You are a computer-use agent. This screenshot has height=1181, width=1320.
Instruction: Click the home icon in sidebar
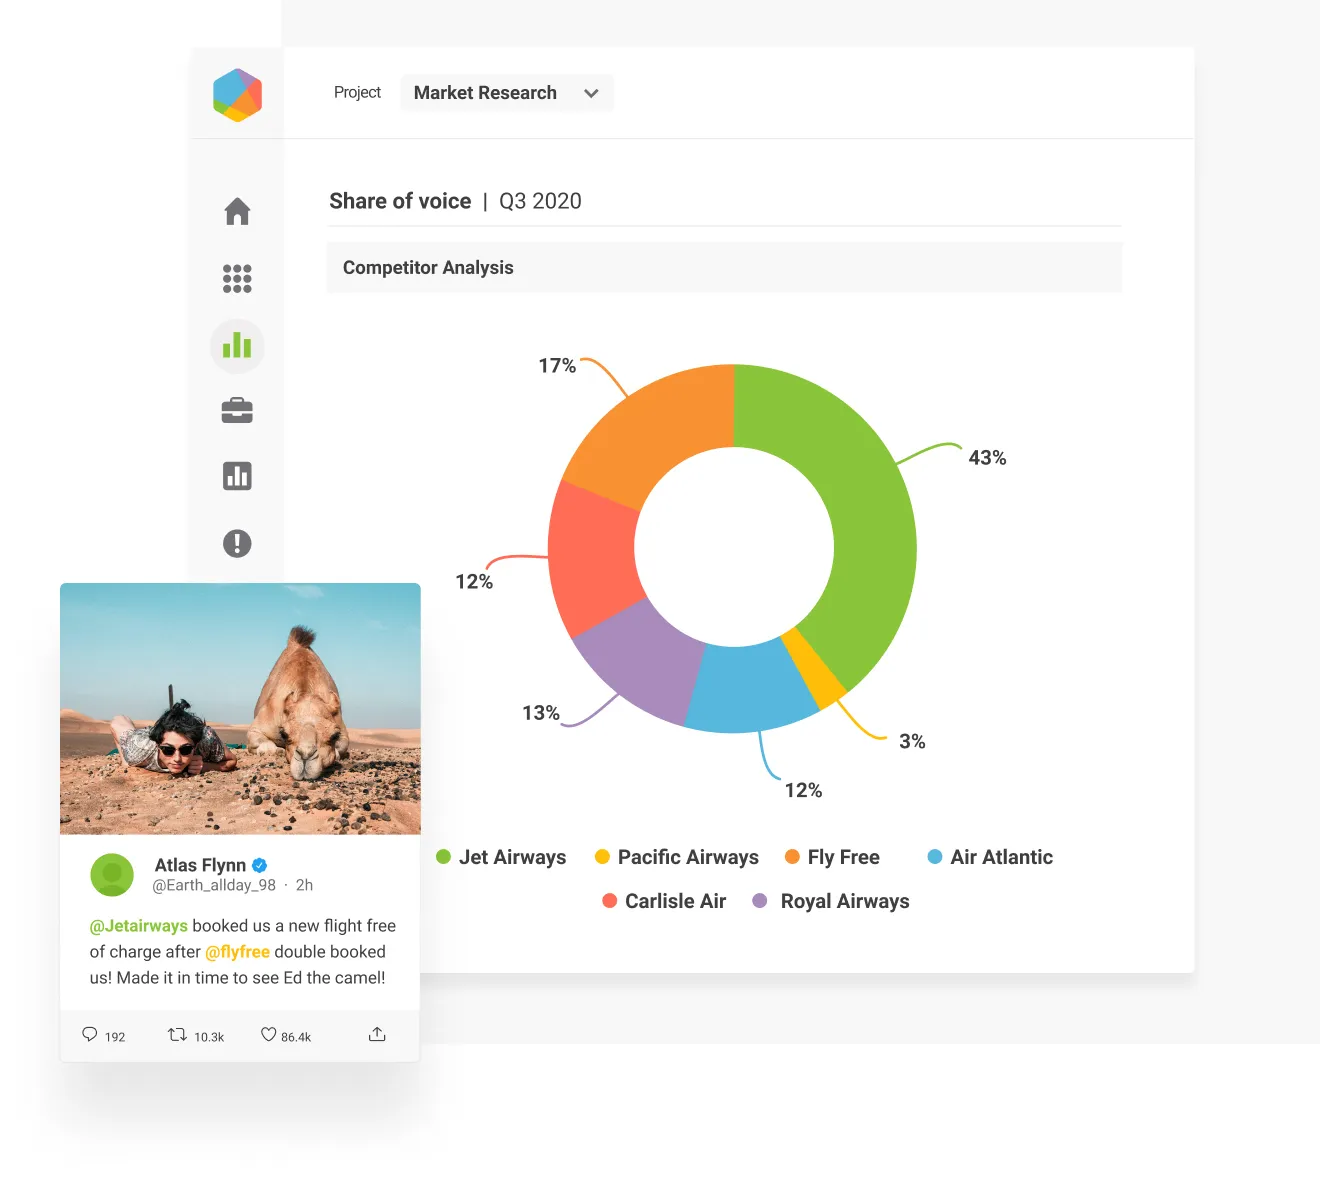pyautogui.click(x=237, y=212)
